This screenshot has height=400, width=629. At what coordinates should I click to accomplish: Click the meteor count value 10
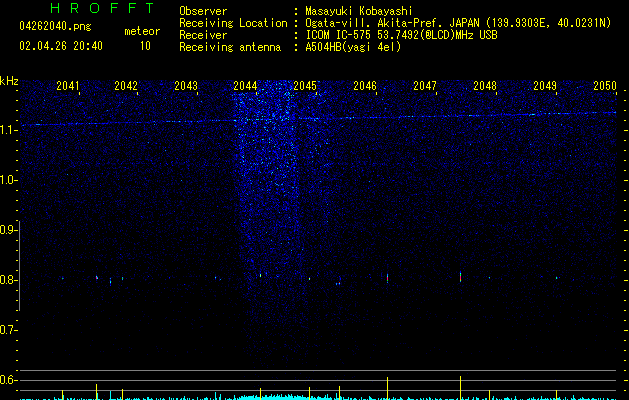tap(145, 46)
